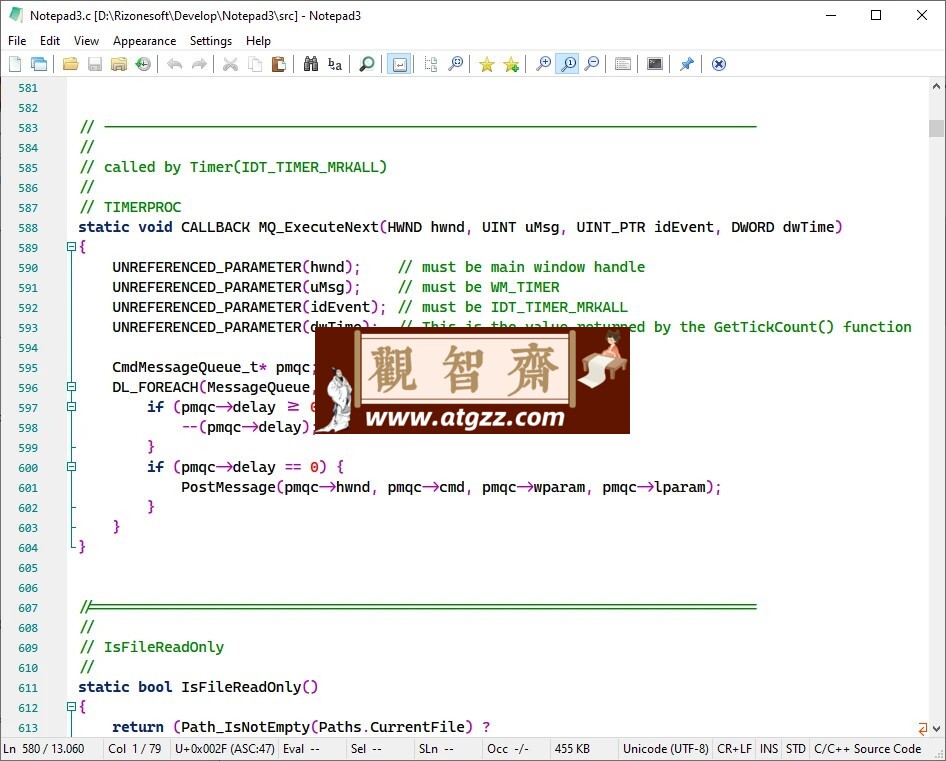The image size is (946, 761).
Task: Click the scroll up arrow
Action: (x=936, y=86)
